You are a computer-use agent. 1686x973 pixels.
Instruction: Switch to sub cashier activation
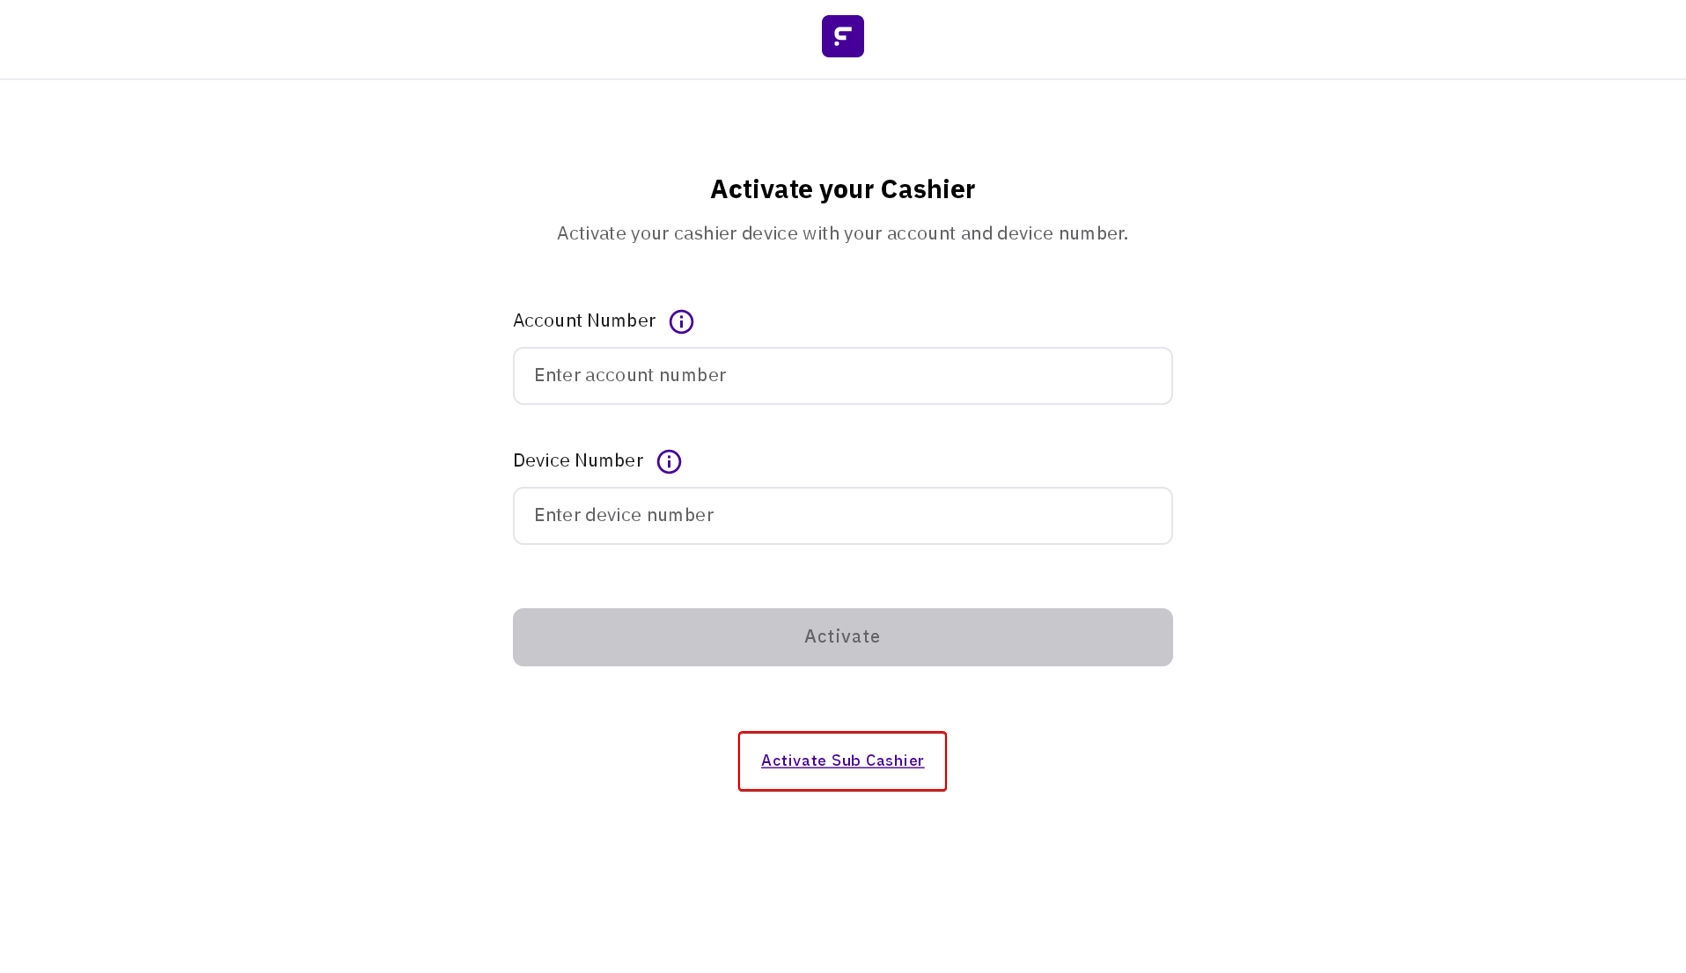tap(842, 761)
